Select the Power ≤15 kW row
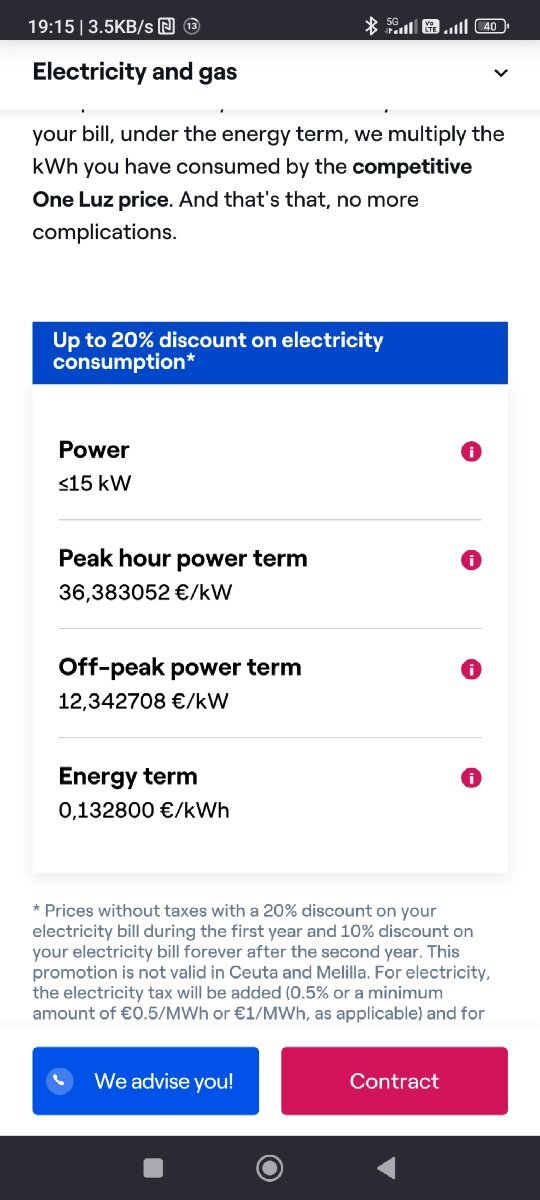The image size is (540, 1200). [270, 466]
